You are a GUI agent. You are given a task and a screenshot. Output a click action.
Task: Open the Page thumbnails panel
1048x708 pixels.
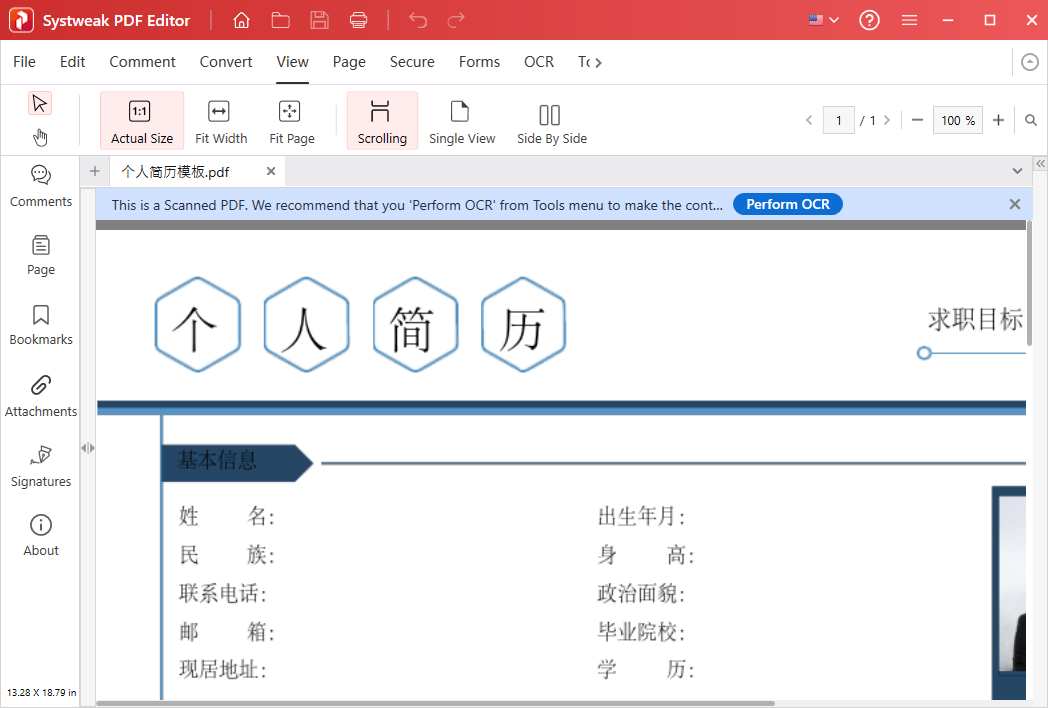point(40,256)
